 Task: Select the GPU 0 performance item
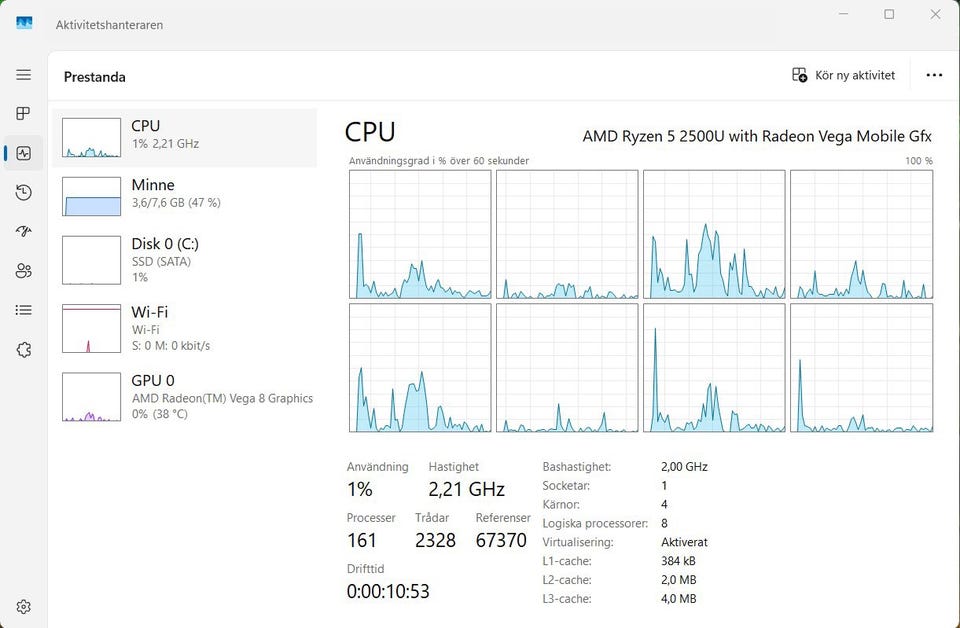(x=185, y=396)
